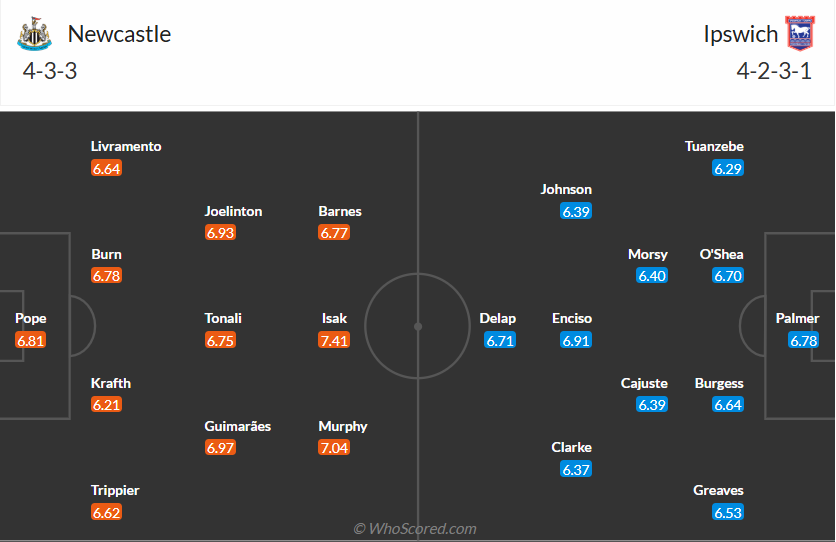This screenshot has width=836, height=542.
Task: Click the Ipswich club crest icon
Action: pos(800,34)
